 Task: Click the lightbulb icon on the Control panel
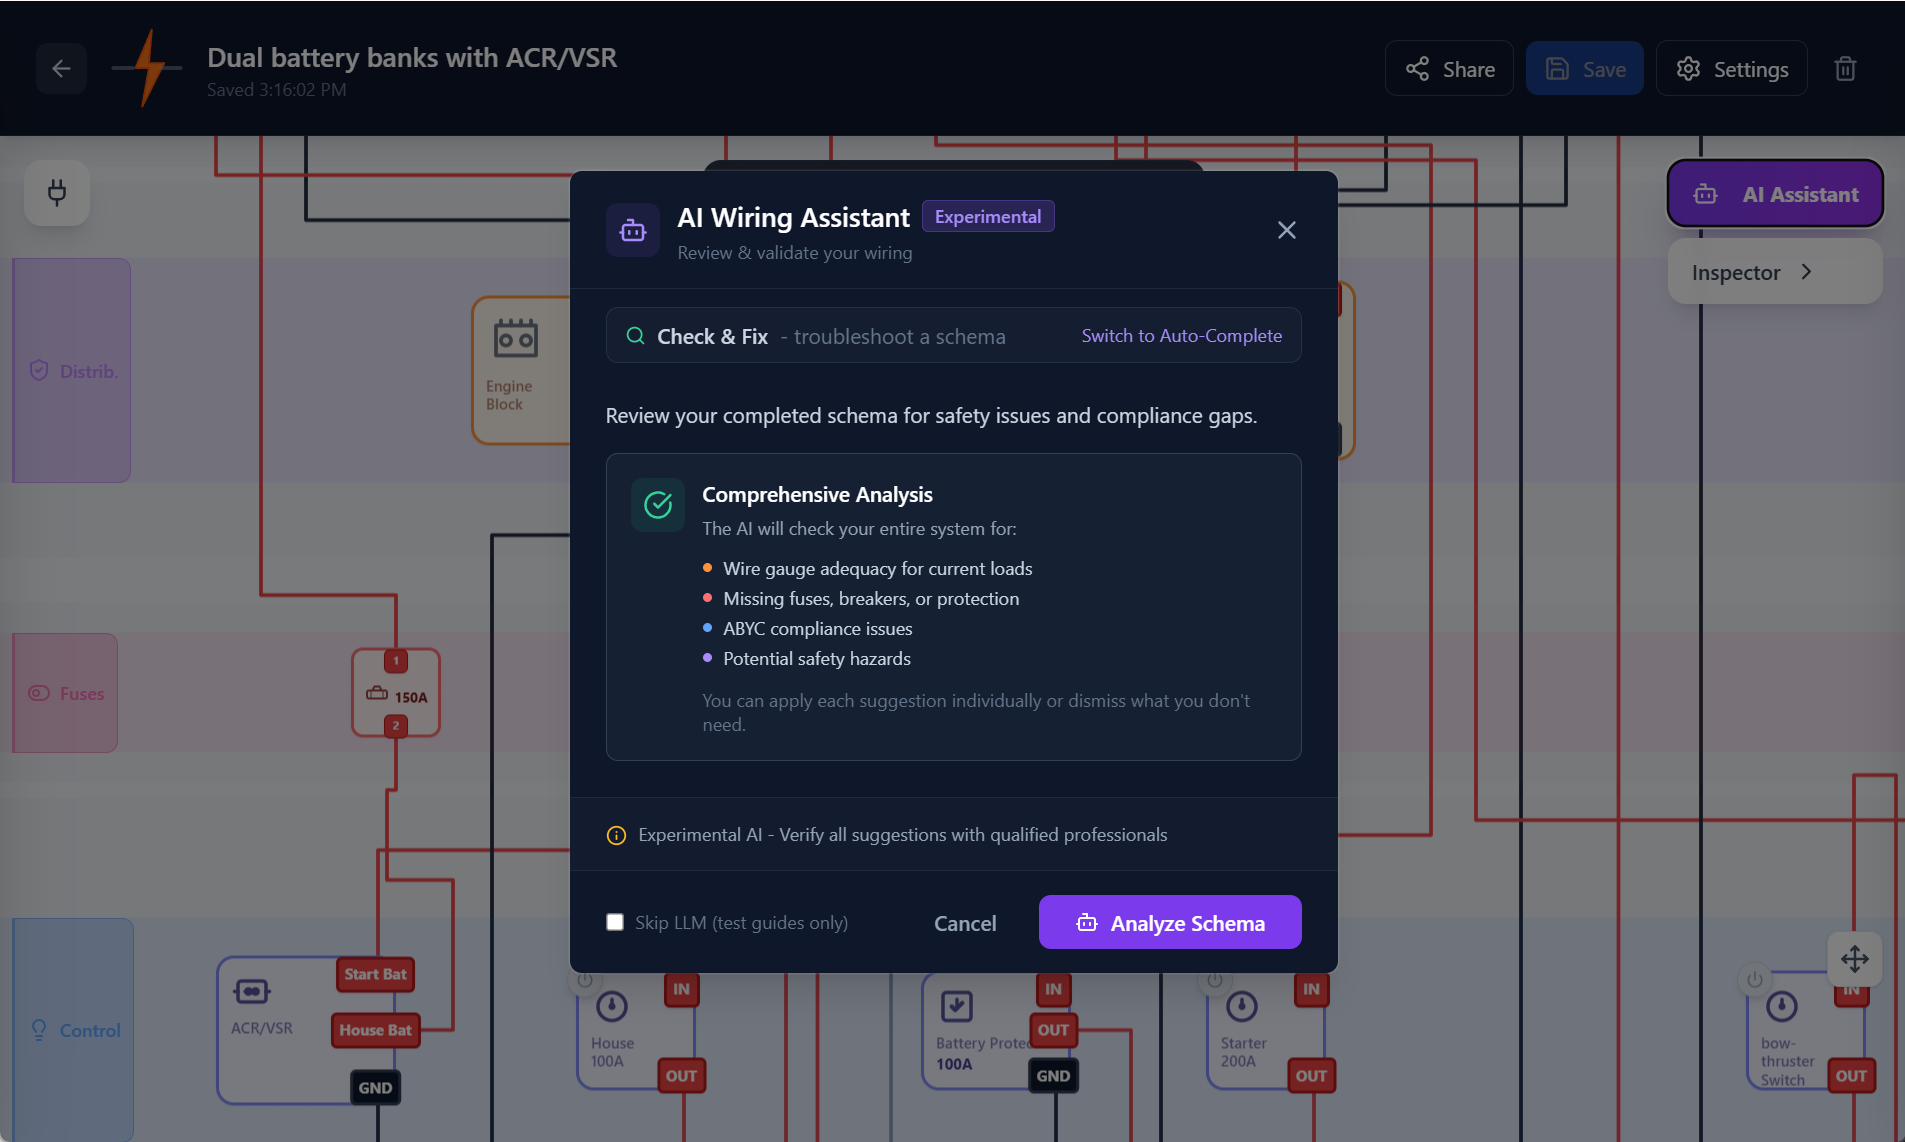(x=39, y=1030)
